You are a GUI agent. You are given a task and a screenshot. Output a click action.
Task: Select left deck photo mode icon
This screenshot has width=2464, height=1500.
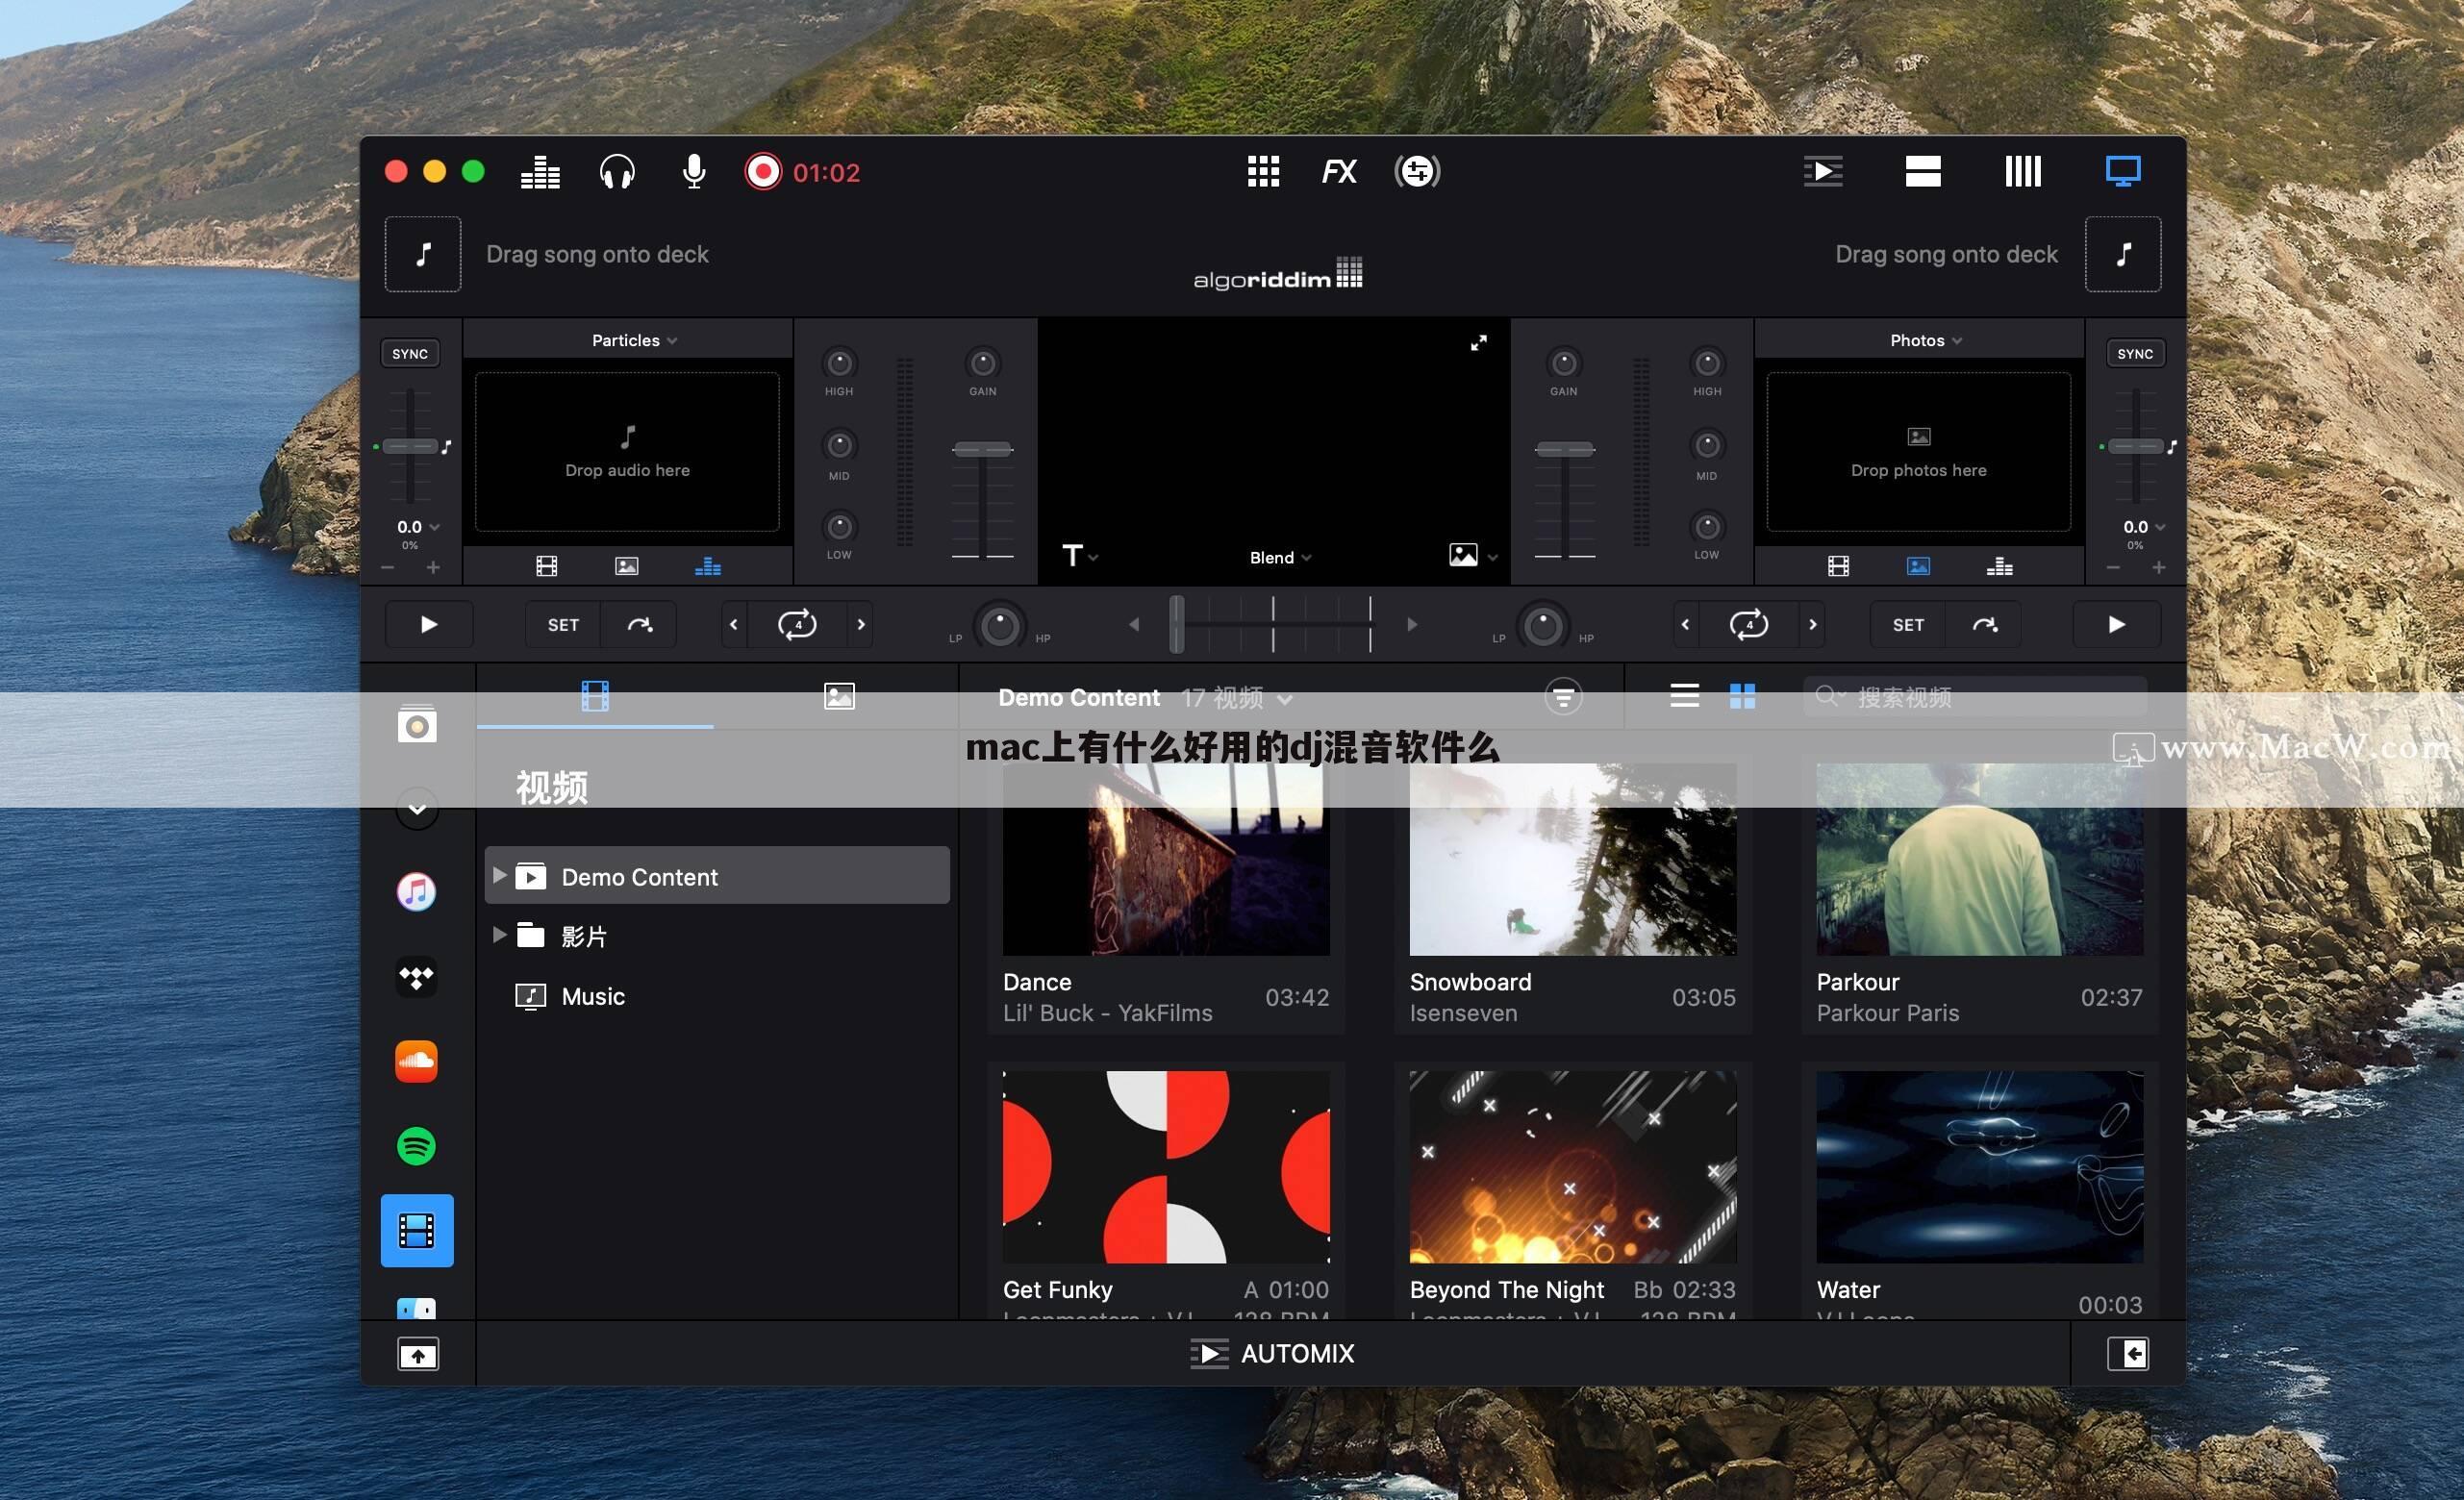click(627, 567)
